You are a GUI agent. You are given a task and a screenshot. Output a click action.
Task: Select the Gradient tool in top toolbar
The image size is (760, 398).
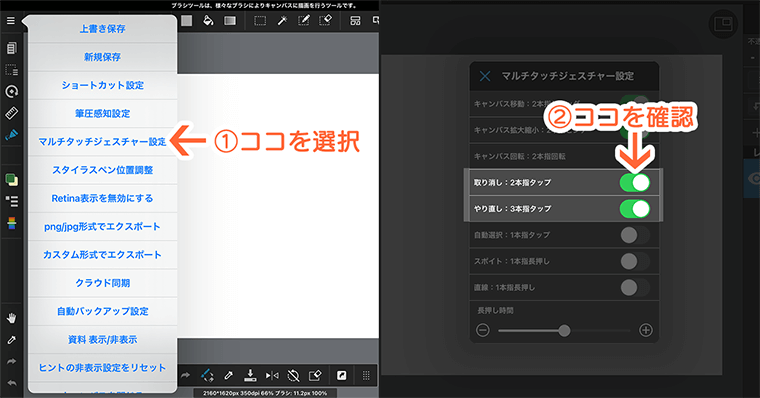(230, 20)
